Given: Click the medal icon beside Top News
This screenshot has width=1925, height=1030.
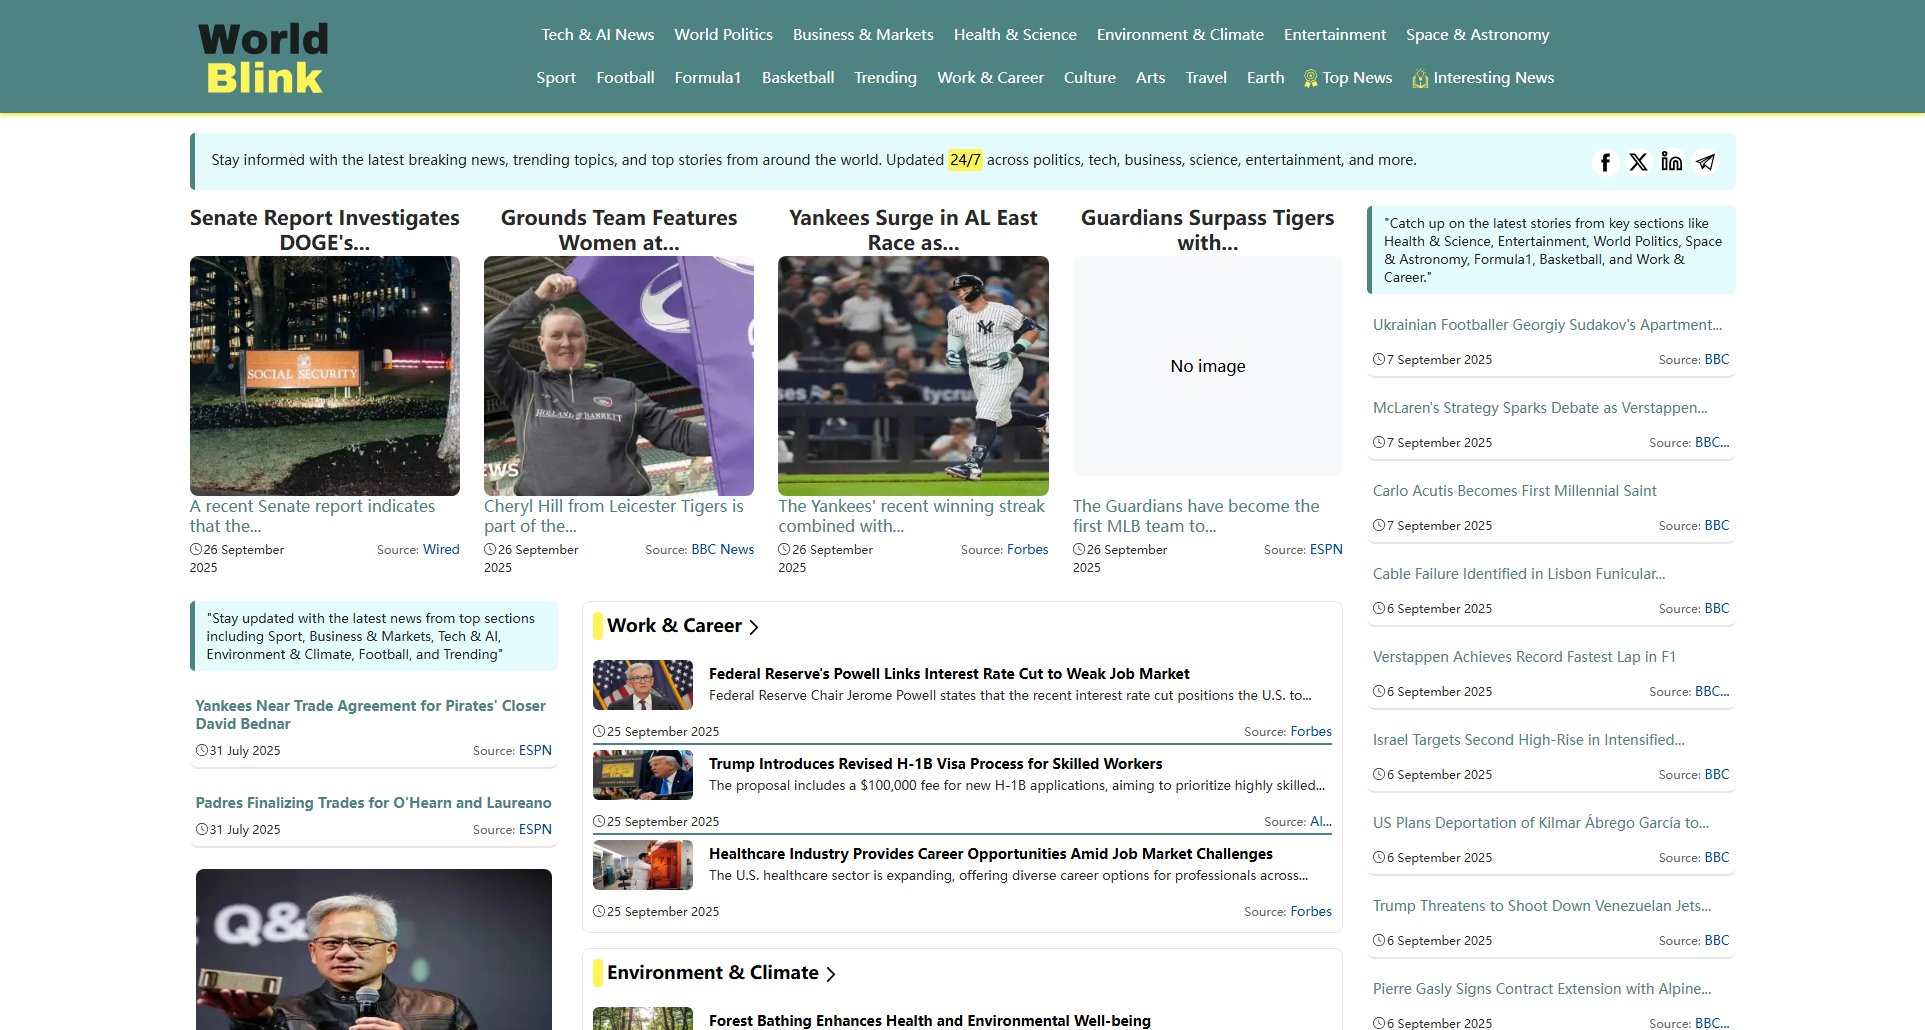Looking at the screenshot, I should (1310, 78).
